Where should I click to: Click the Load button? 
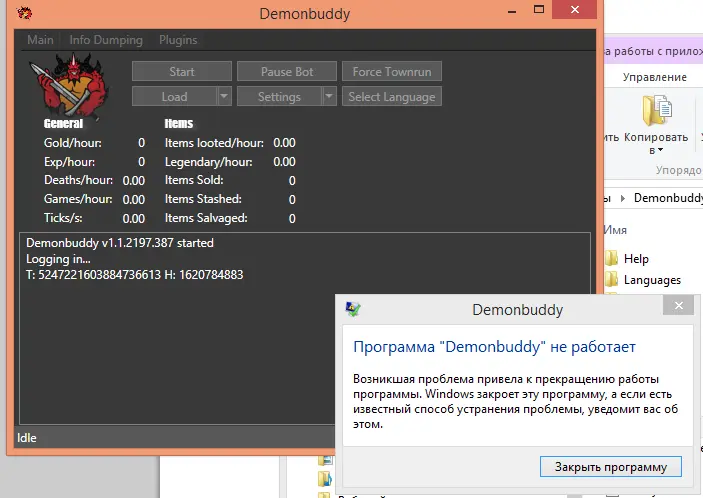pyautogui.click(x=174, y=96)
